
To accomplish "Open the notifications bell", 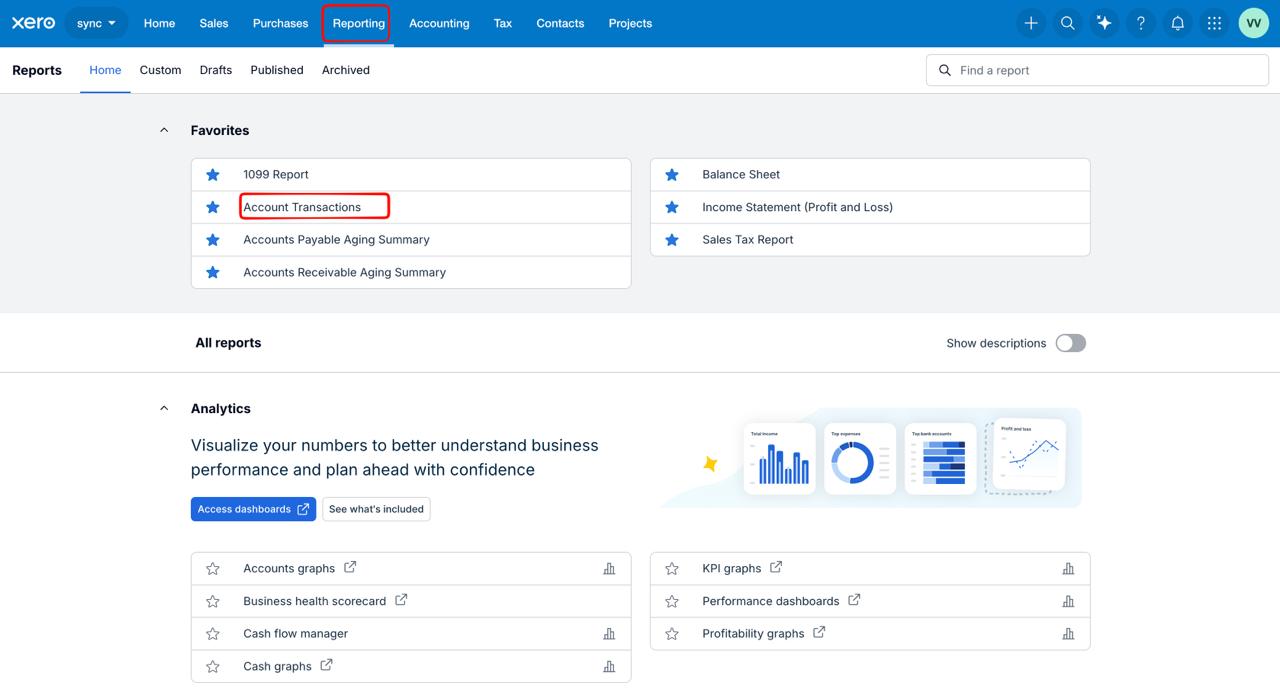I will [x=1178, y=23].
